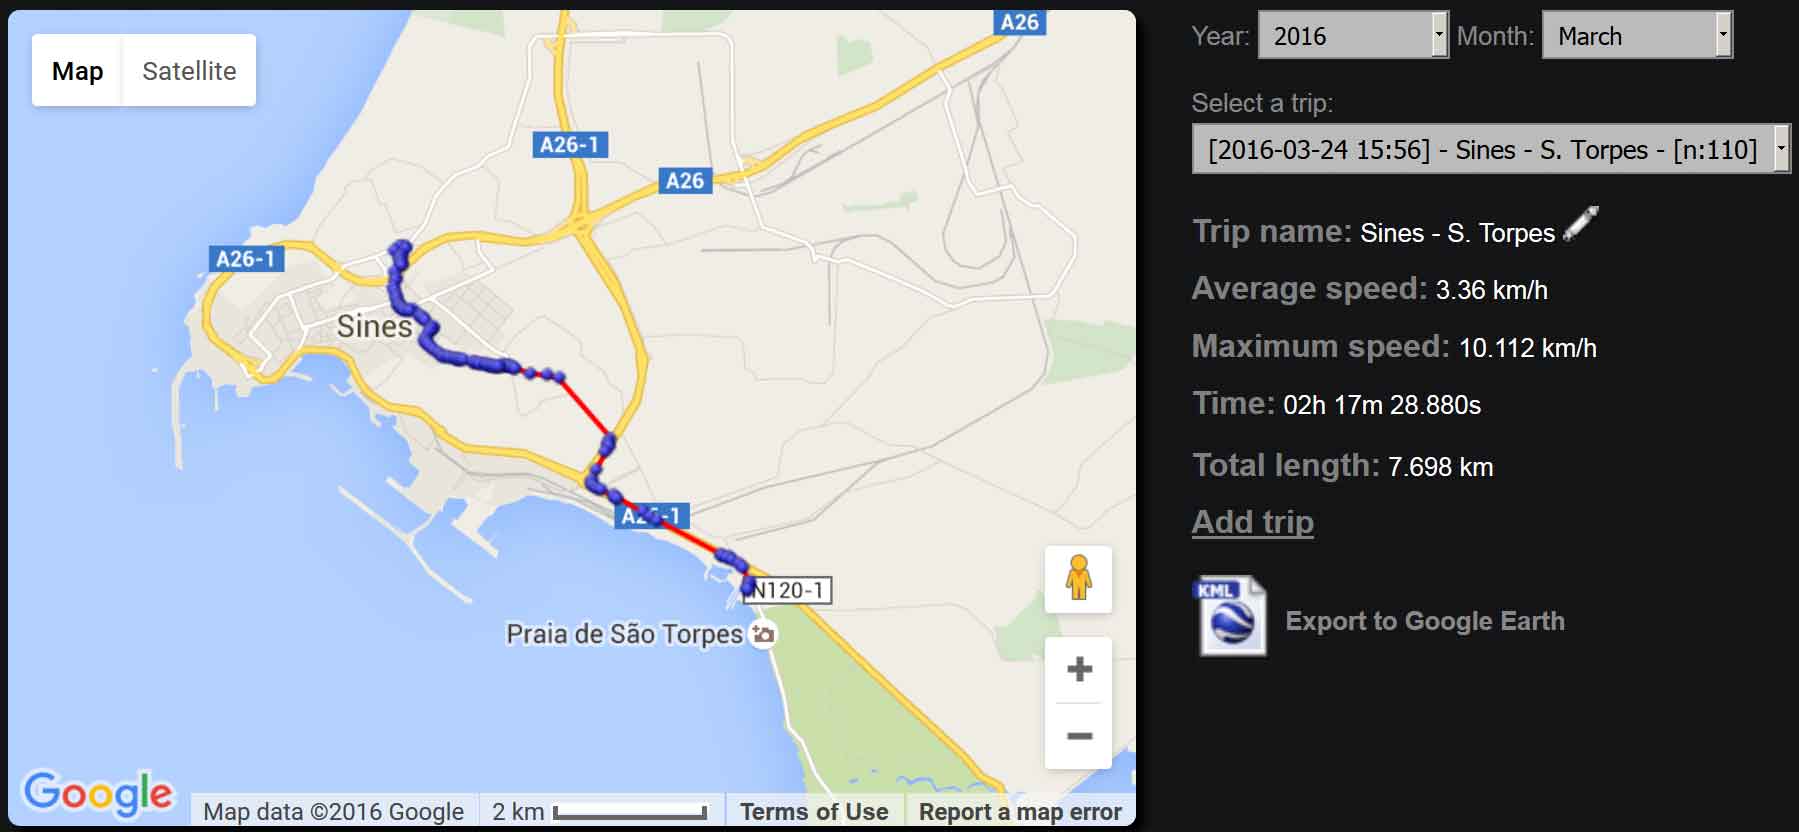Click the 2 km map scale bar
This screenshot has height=832, width=1799.
598,812
